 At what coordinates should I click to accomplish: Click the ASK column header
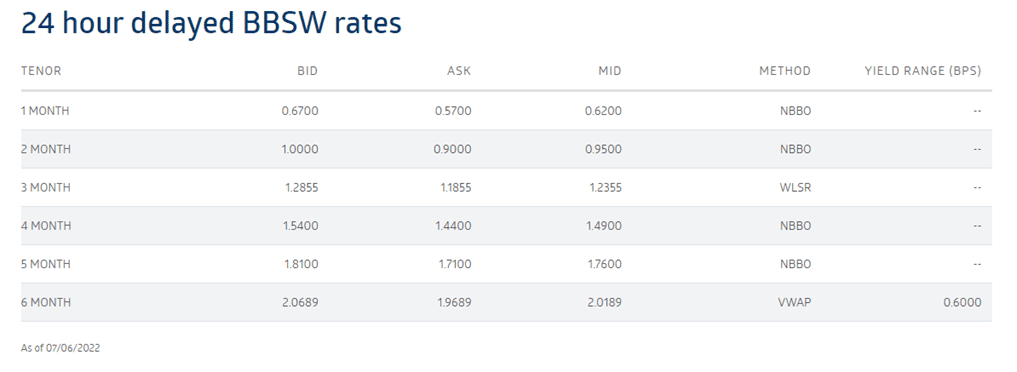pos(461,71)
